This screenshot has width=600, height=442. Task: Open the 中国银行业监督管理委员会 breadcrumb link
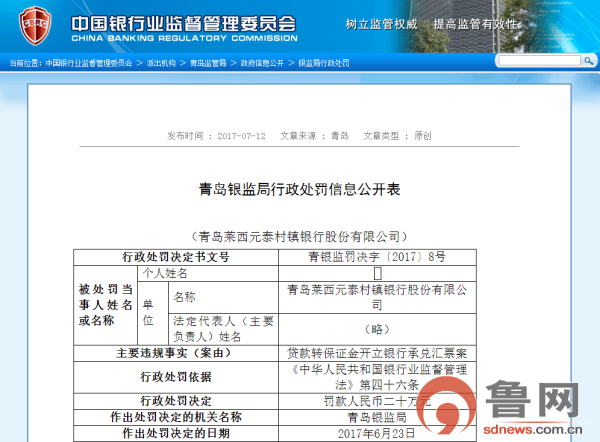tap(89, 63)
